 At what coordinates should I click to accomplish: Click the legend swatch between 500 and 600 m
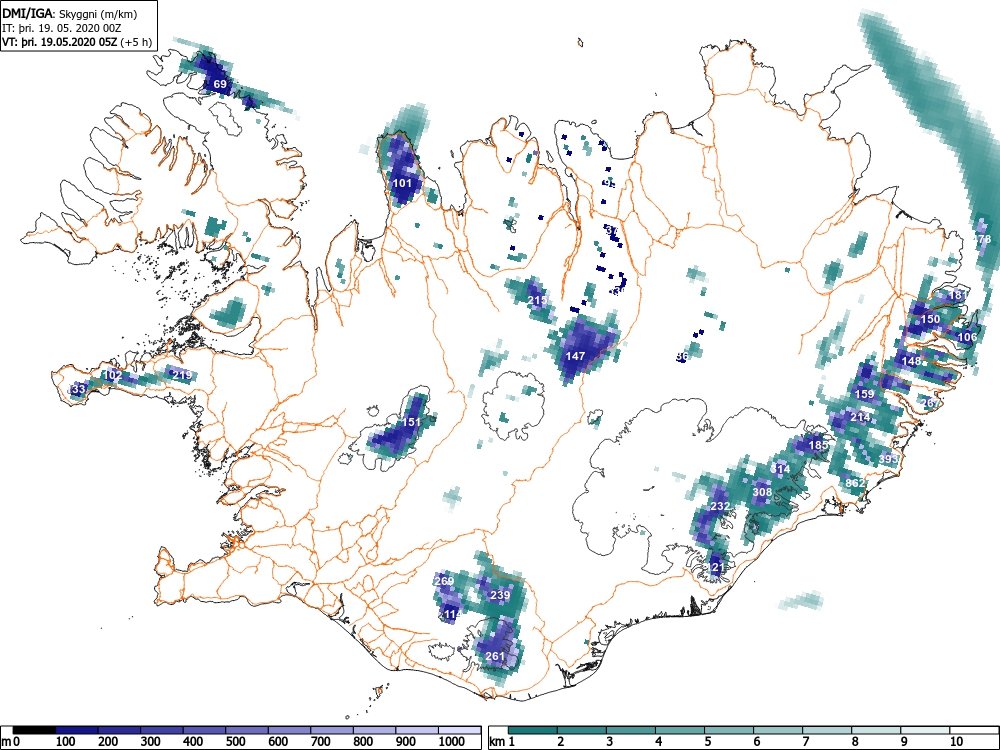(247, 729)
